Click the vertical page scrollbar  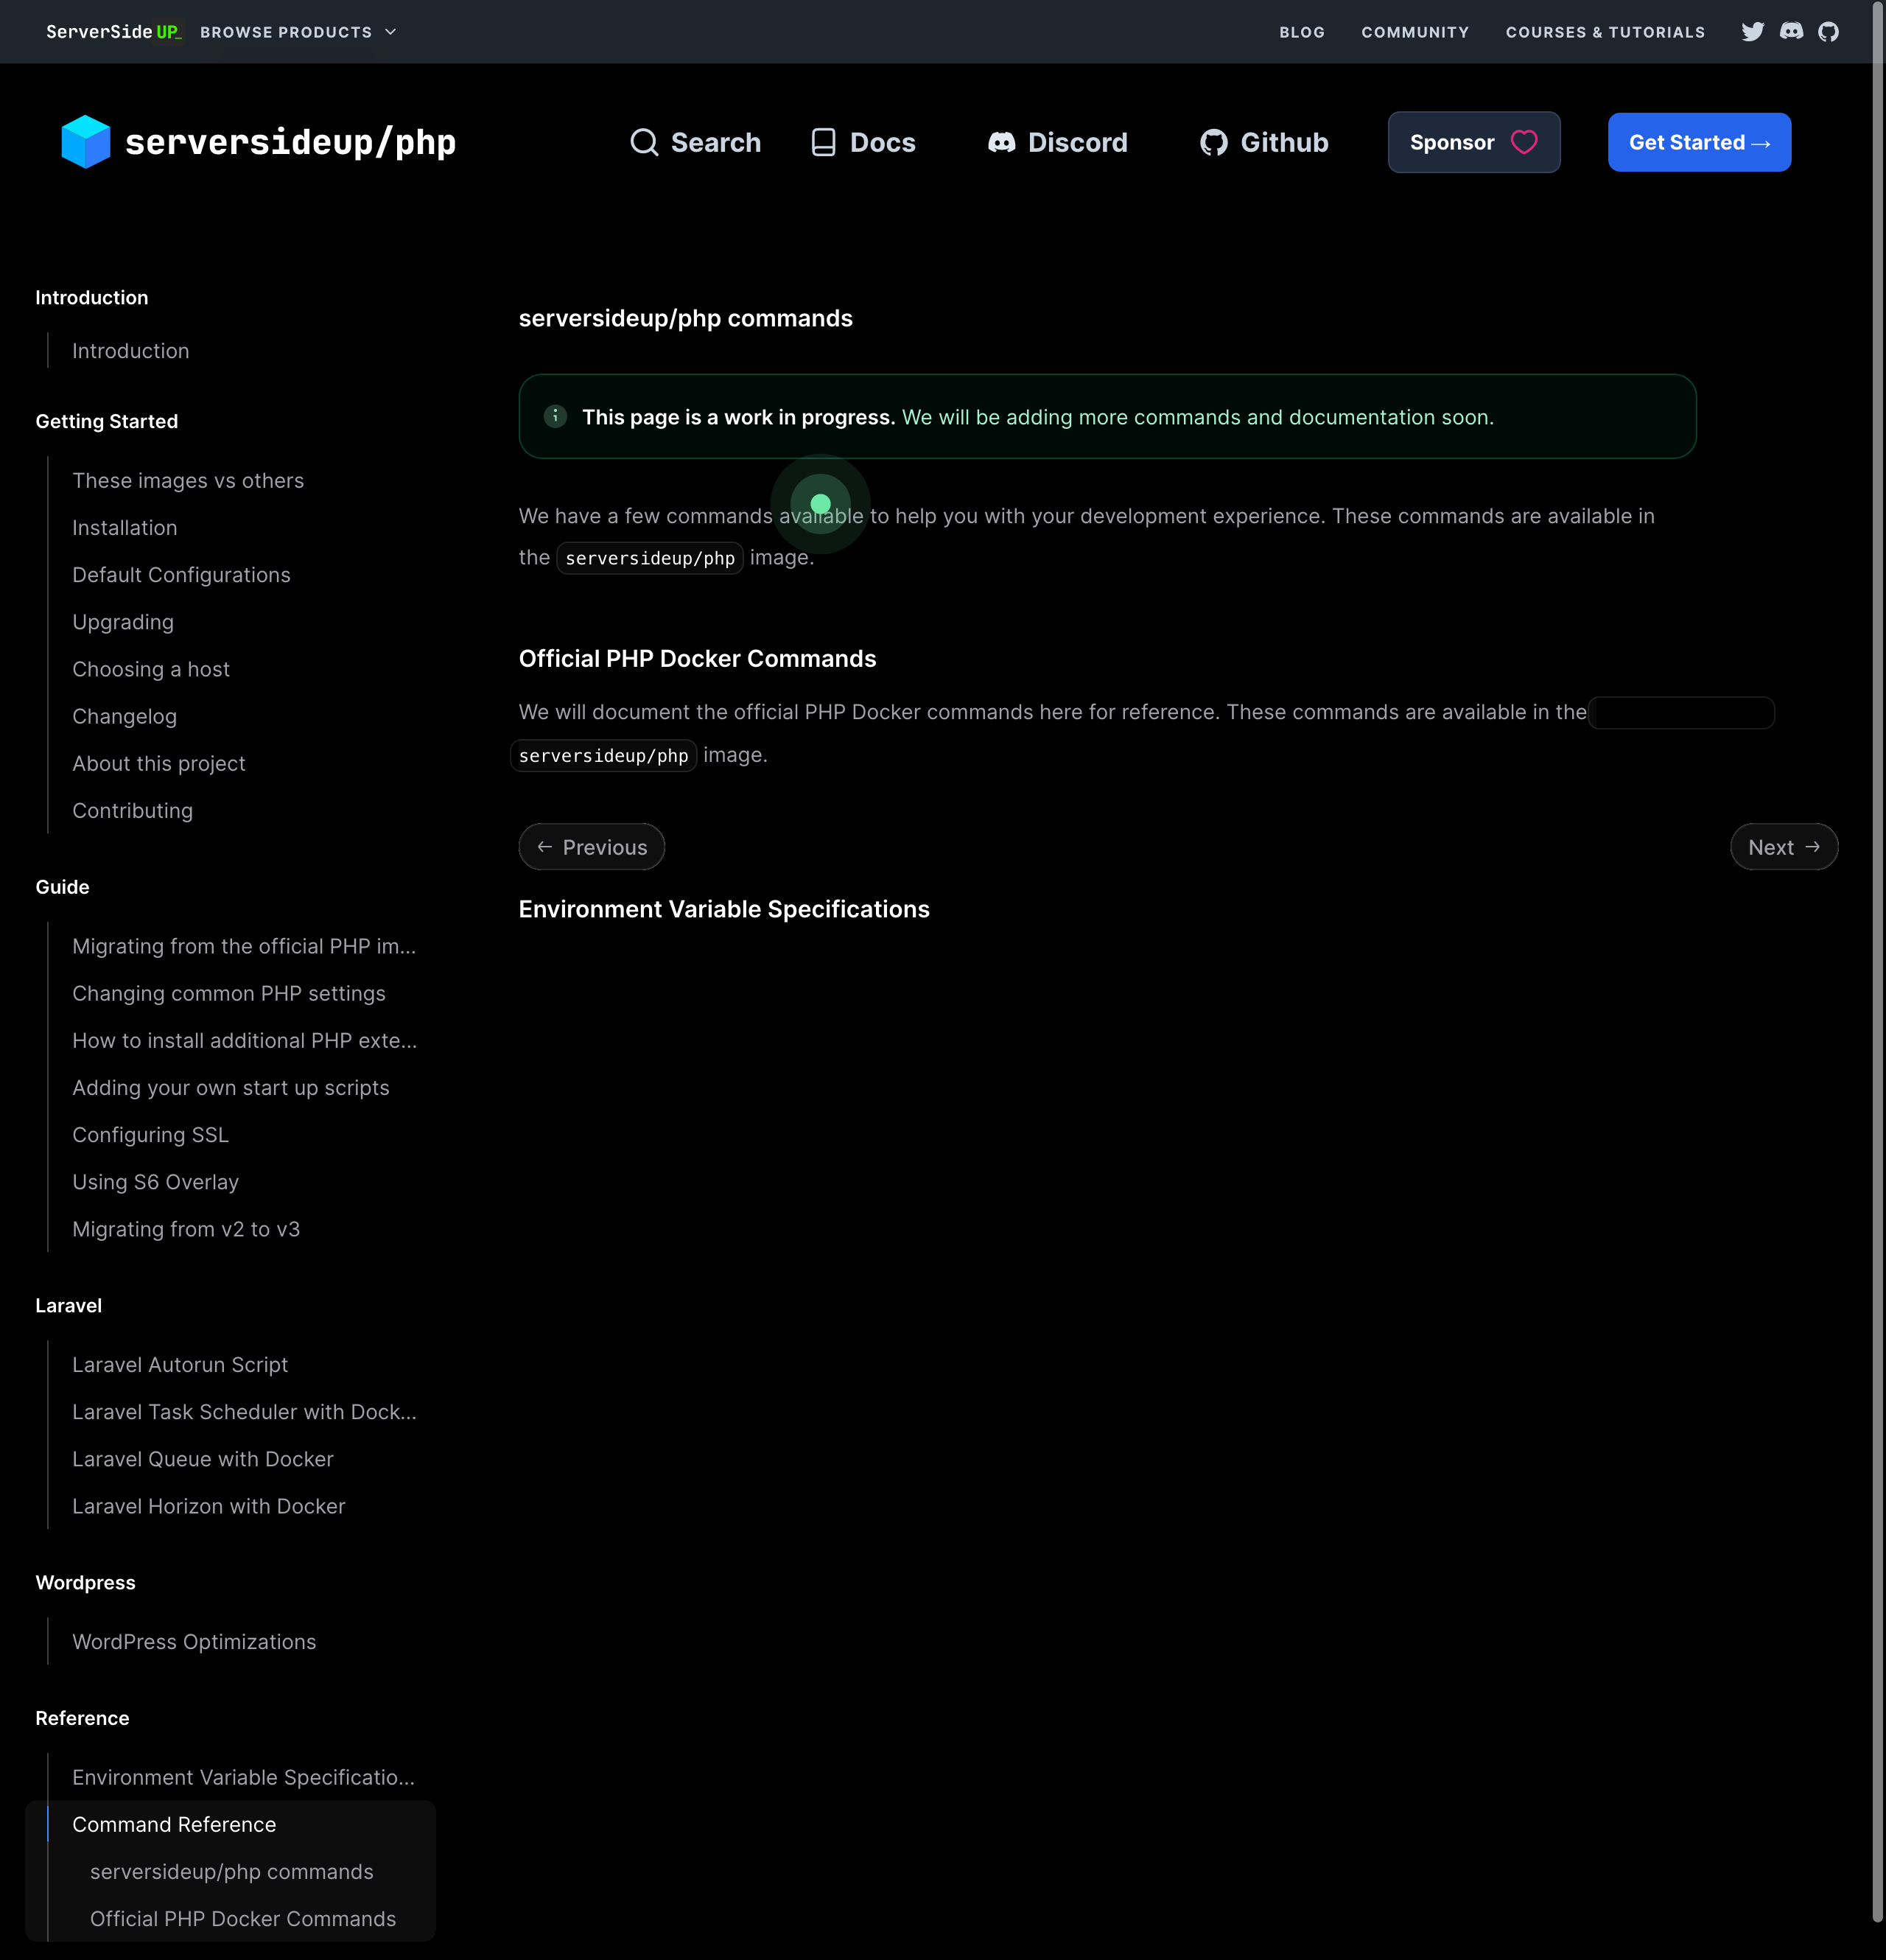pyautogui.click(x=1877, y=960)
